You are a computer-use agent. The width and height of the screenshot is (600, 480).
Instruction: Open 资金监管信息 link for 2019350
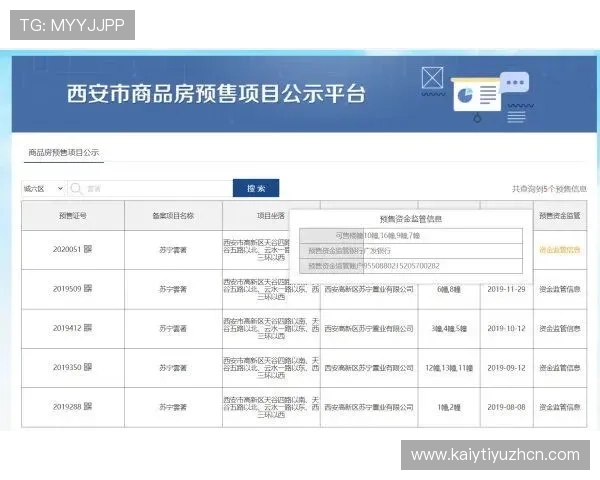point(560,368)
